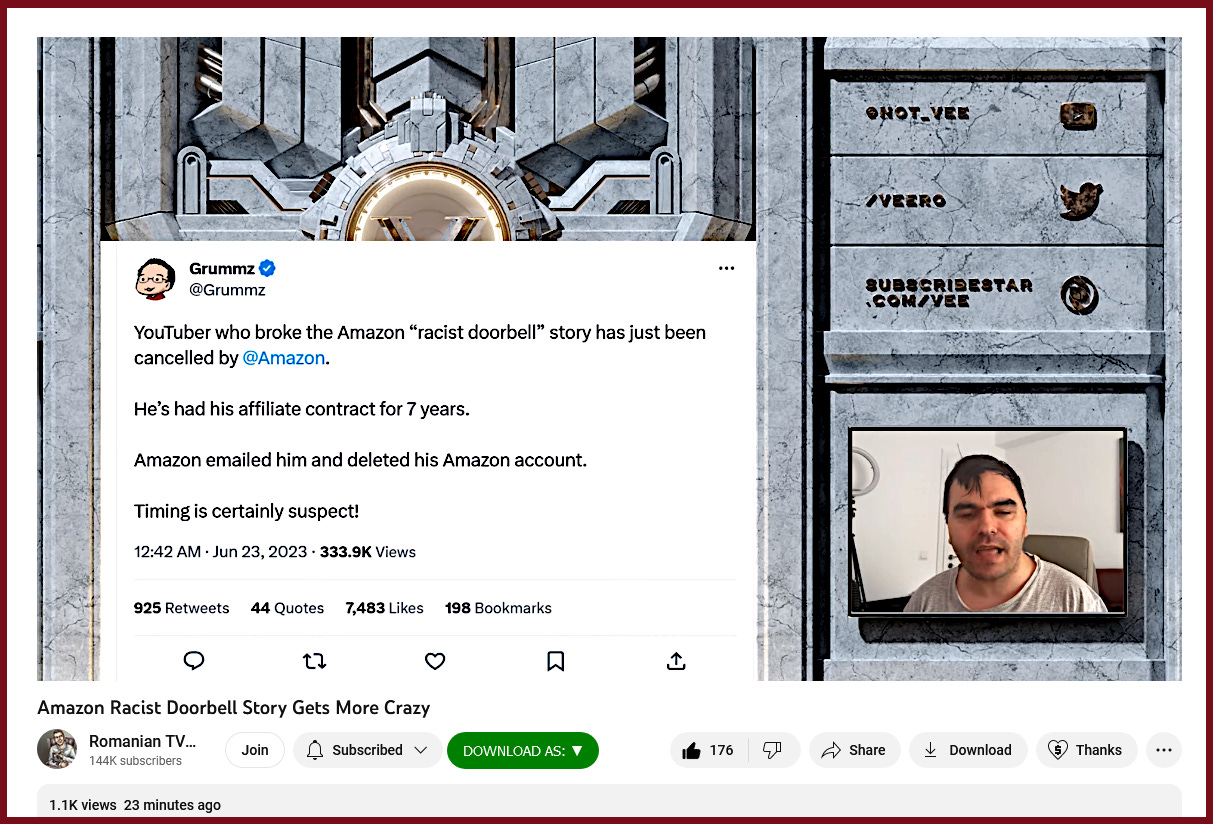
Task: Open the more actions ellipsis menu
Action: [x=1164, y=750]
